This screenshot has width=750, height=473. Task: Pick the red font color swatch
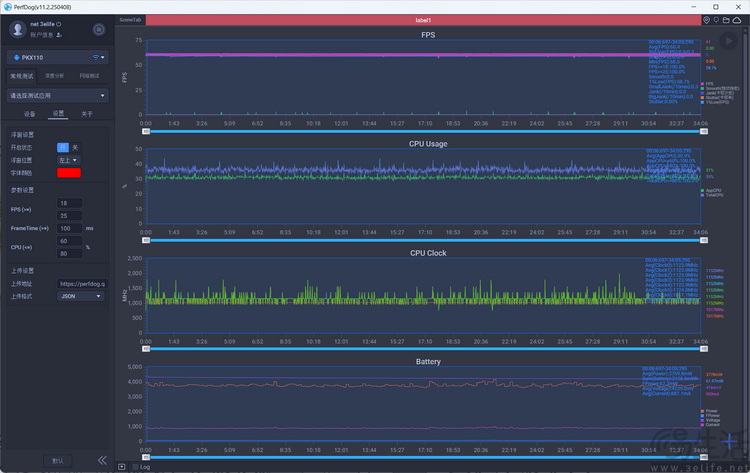pyautogui.click(x=69, y=173)
